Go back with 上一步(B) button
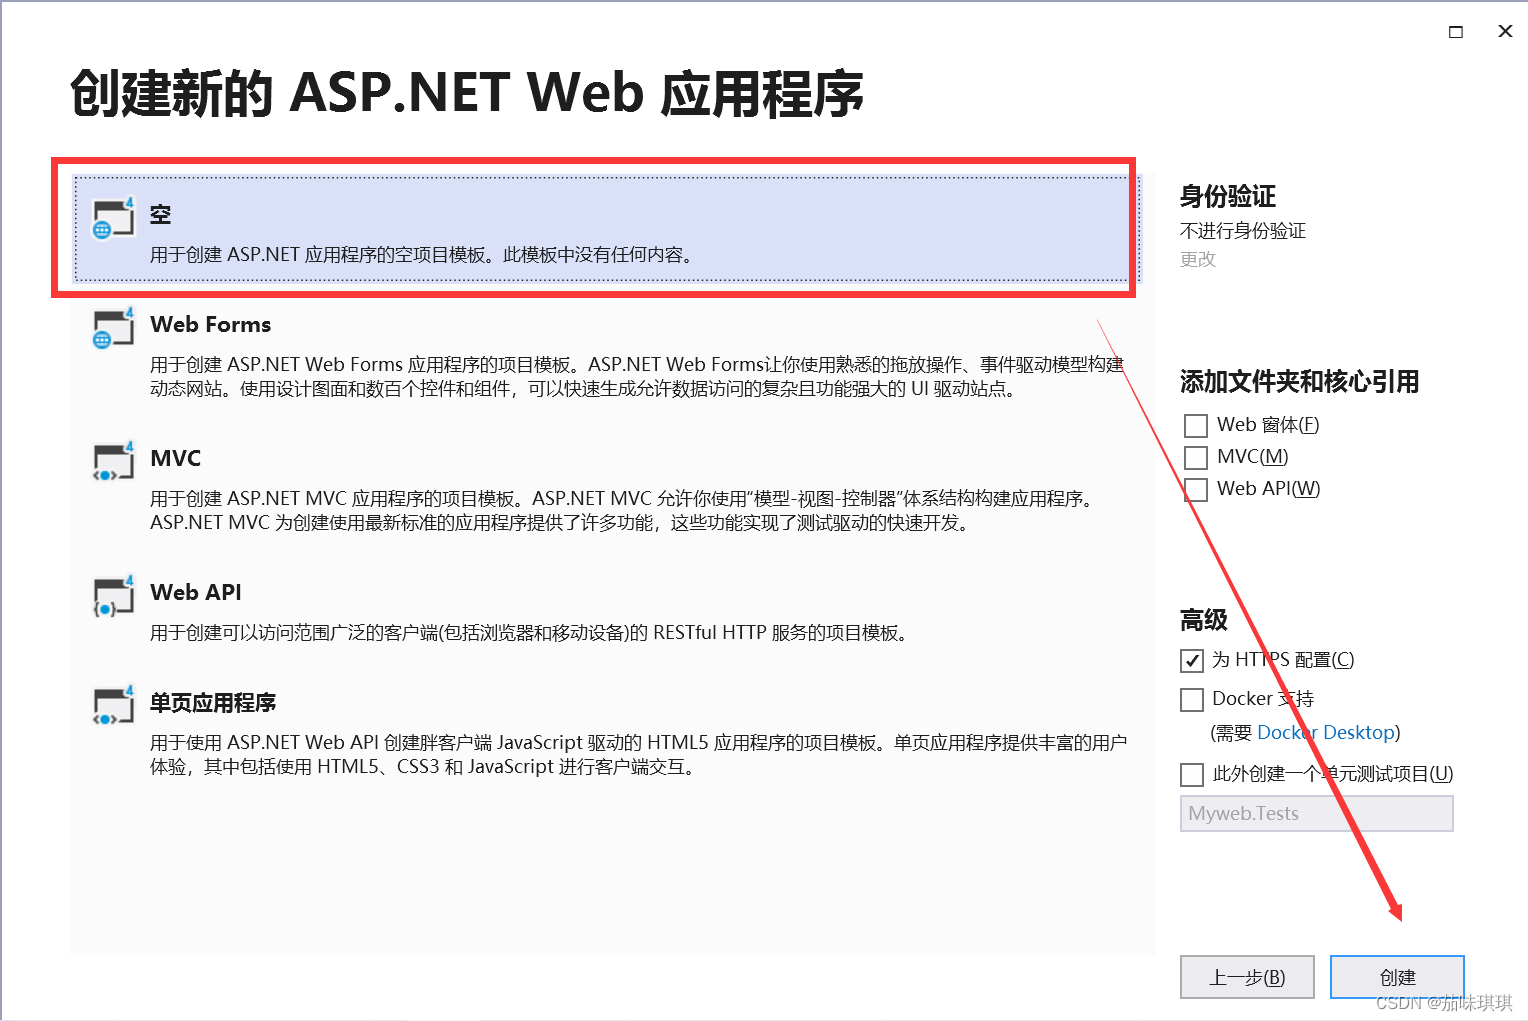The width and height of the screenshot is (1528, 1021). (1247, 977)
